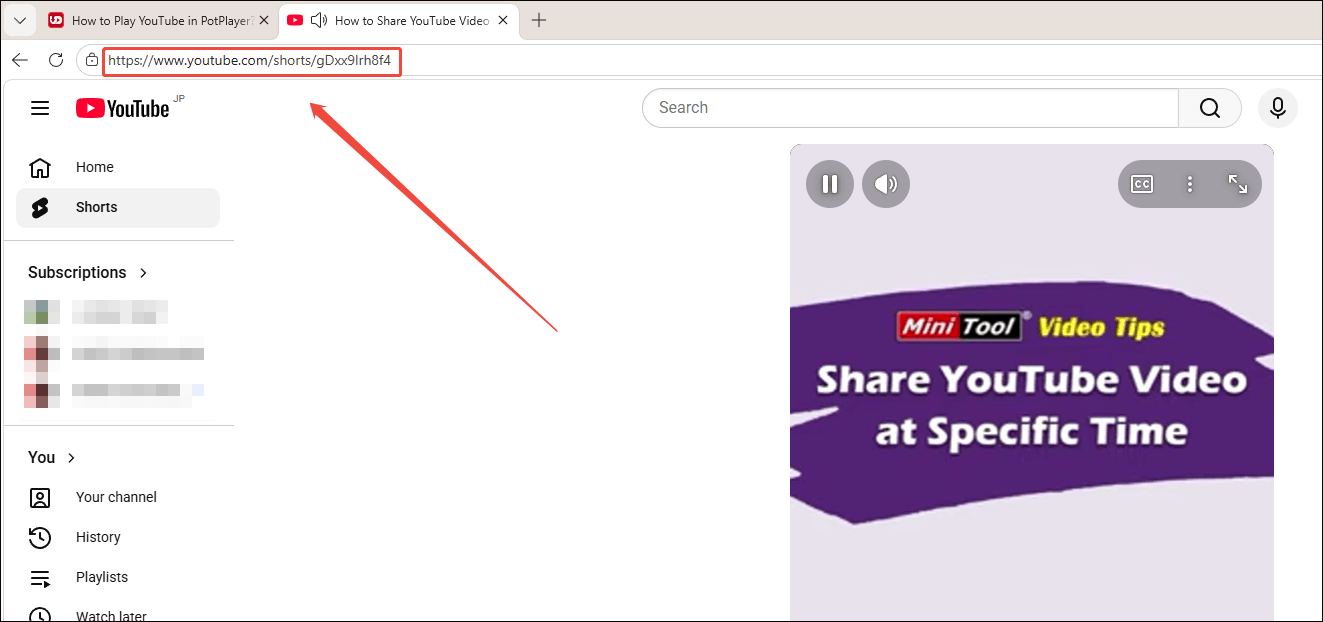Viewport: 1323px width, 622px height.
Task: Click the browser back arrow
Action: pos(20,60)
